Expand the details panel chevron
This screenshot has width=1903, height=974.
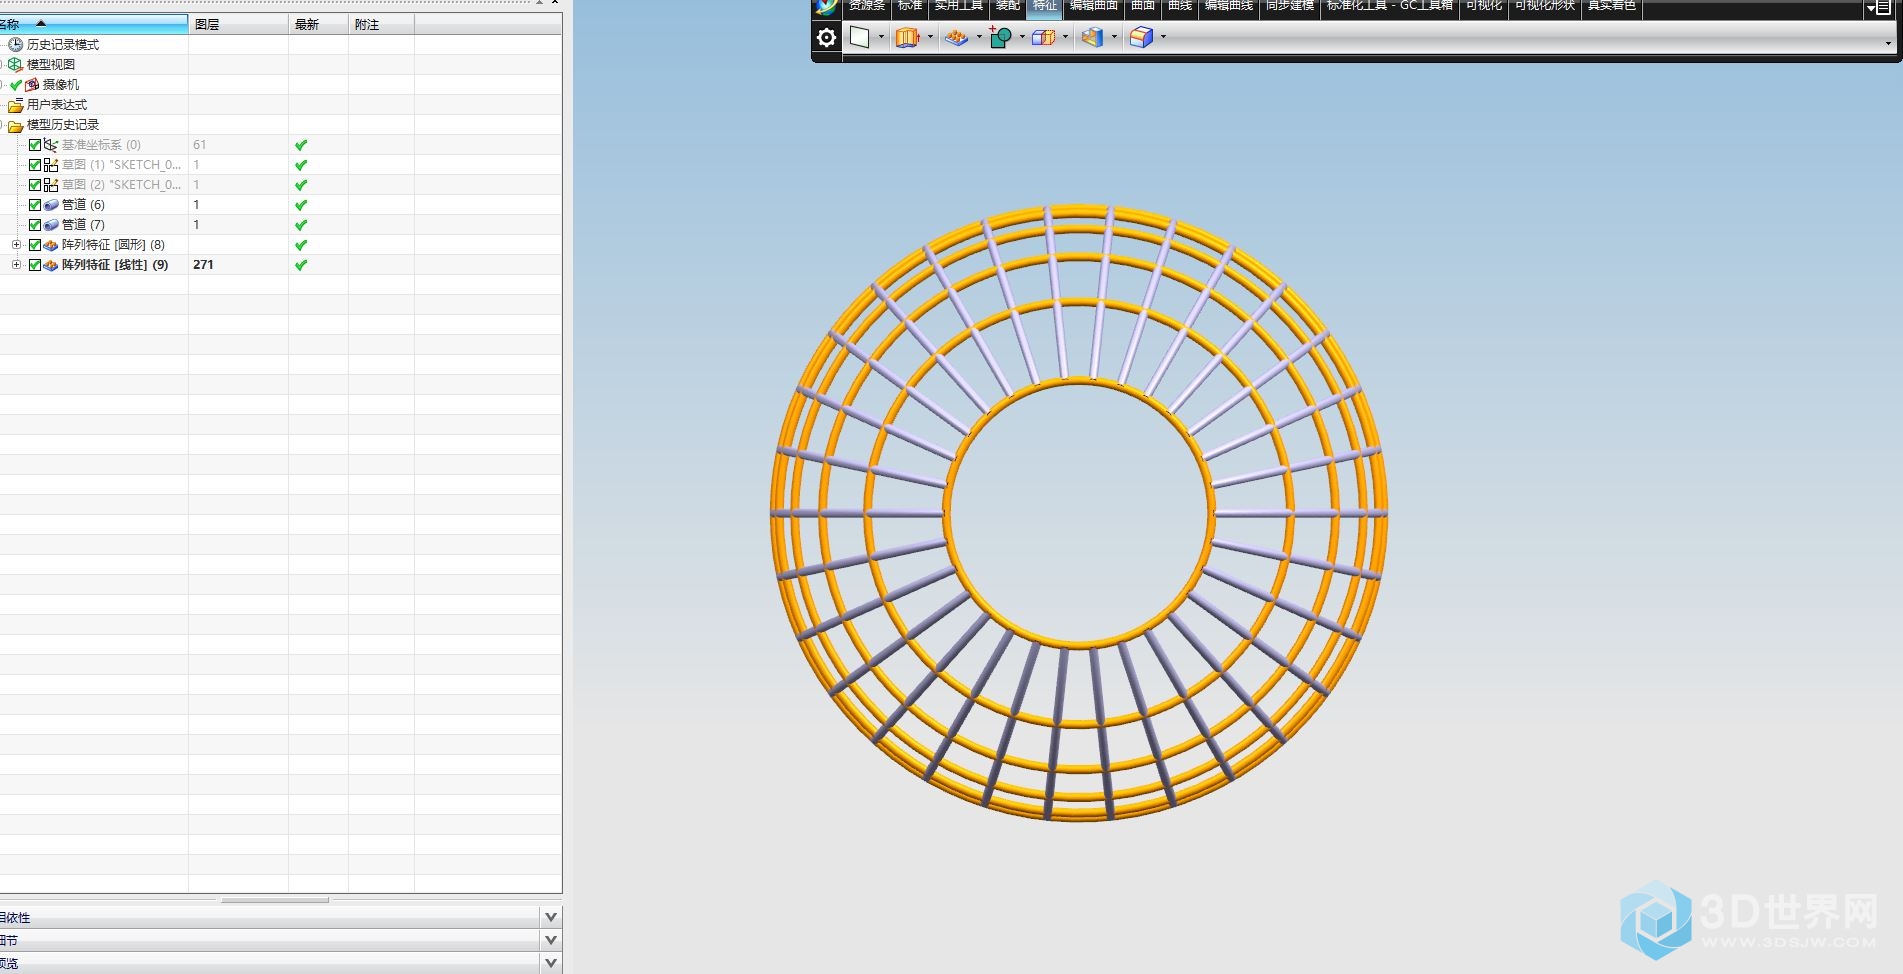click(551, 940)
